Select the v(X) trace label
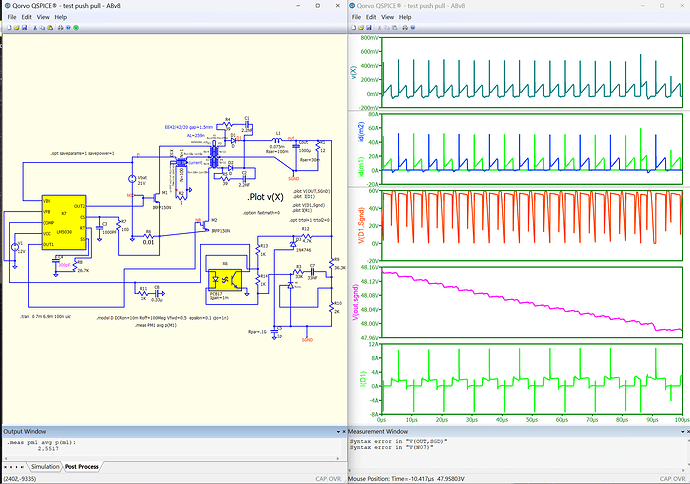 (353, 73)
